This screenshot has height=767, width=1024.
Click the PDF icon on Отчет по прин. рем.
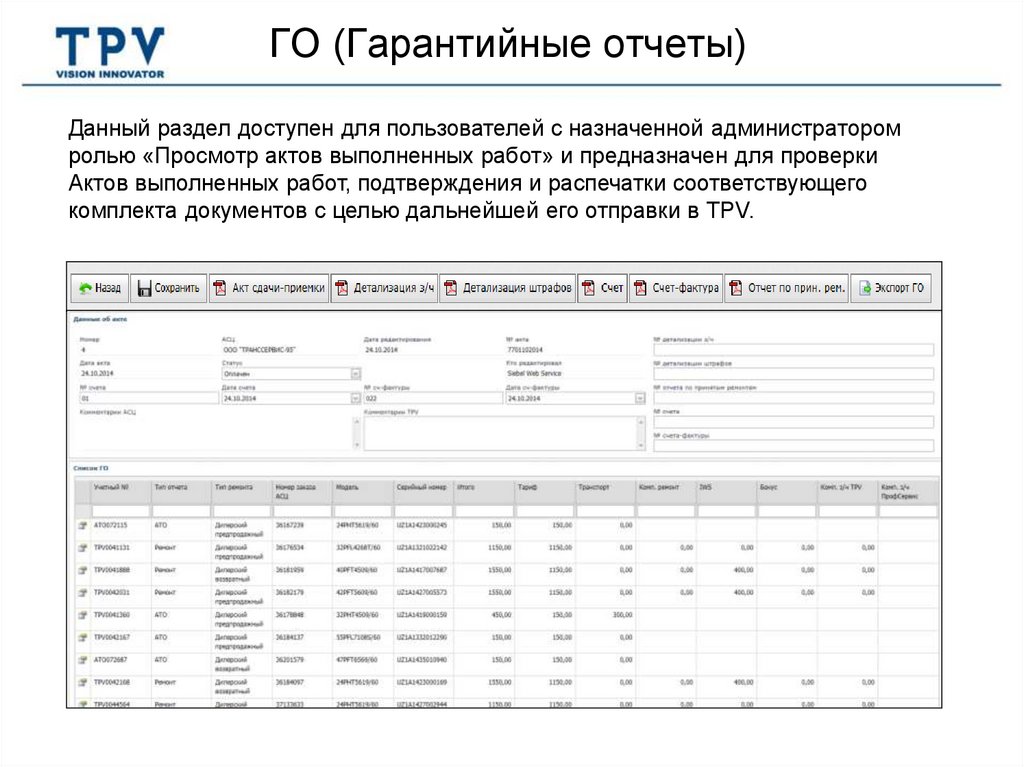tap(737, 287)
